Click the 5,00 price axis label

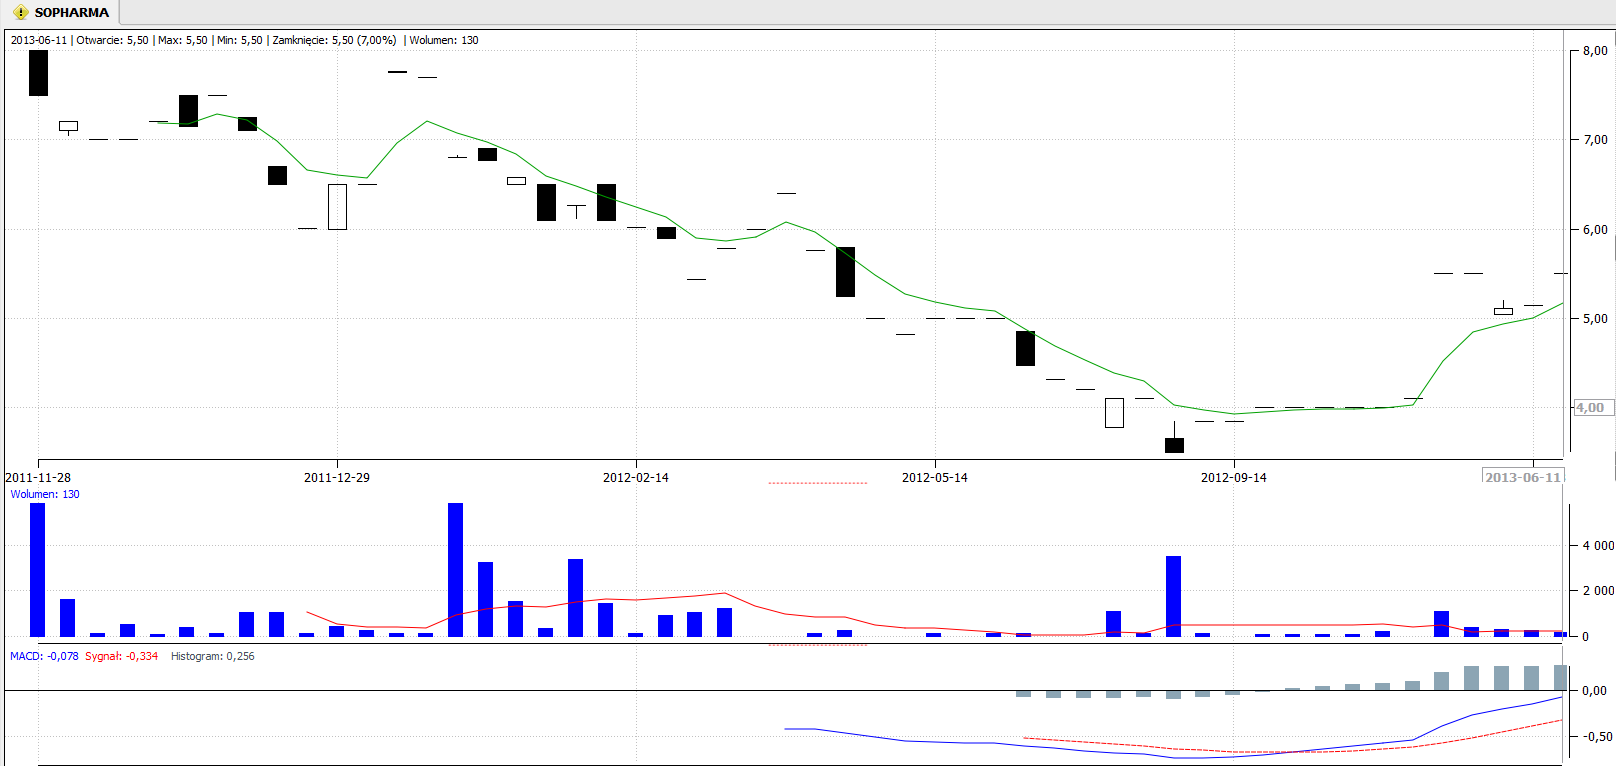1596,319
